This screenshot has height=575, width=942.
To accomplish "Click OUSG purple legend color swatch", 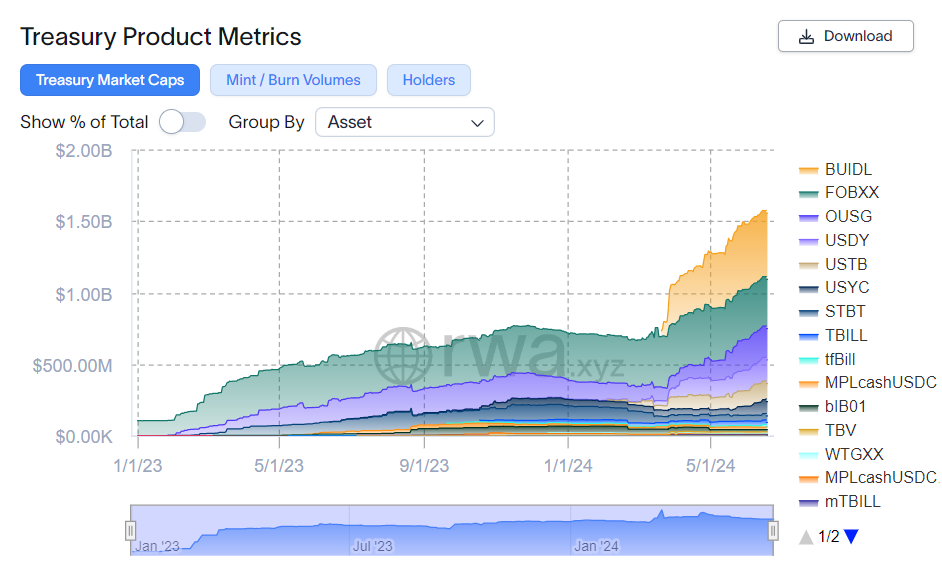I will (809, 218).
